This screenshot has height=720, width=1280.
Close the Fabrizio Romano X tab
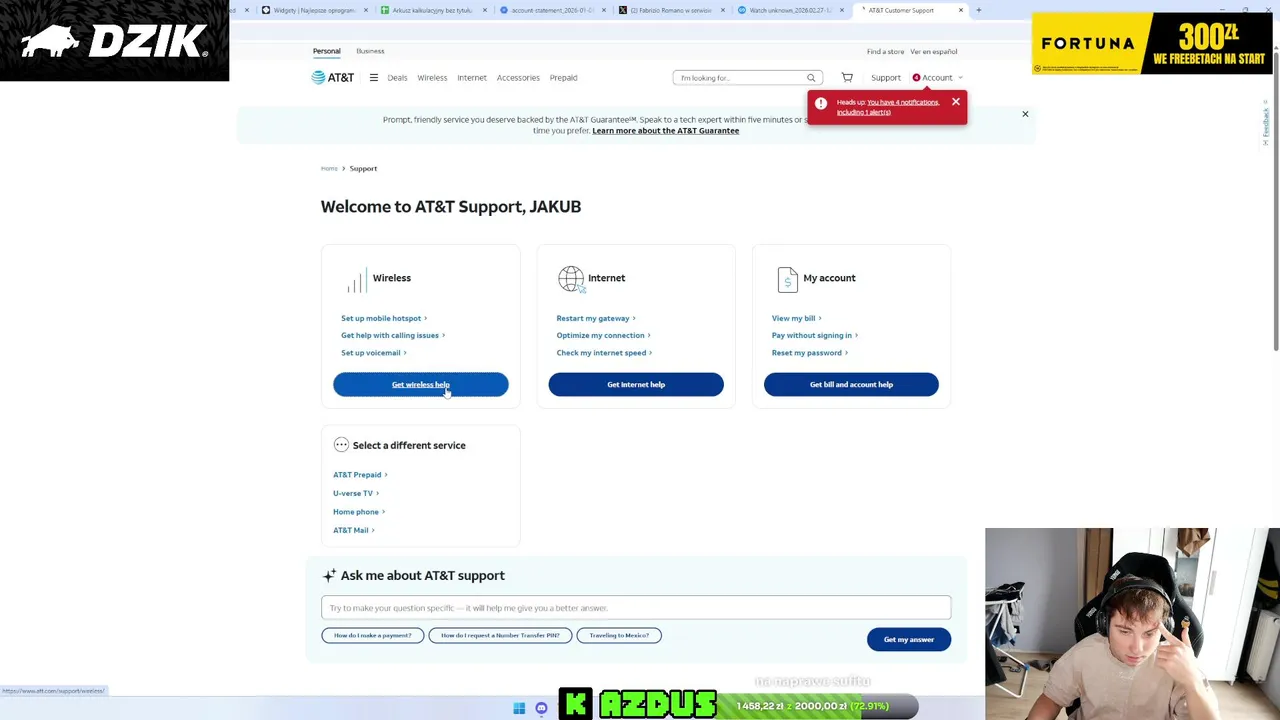[x=722, y=10]
